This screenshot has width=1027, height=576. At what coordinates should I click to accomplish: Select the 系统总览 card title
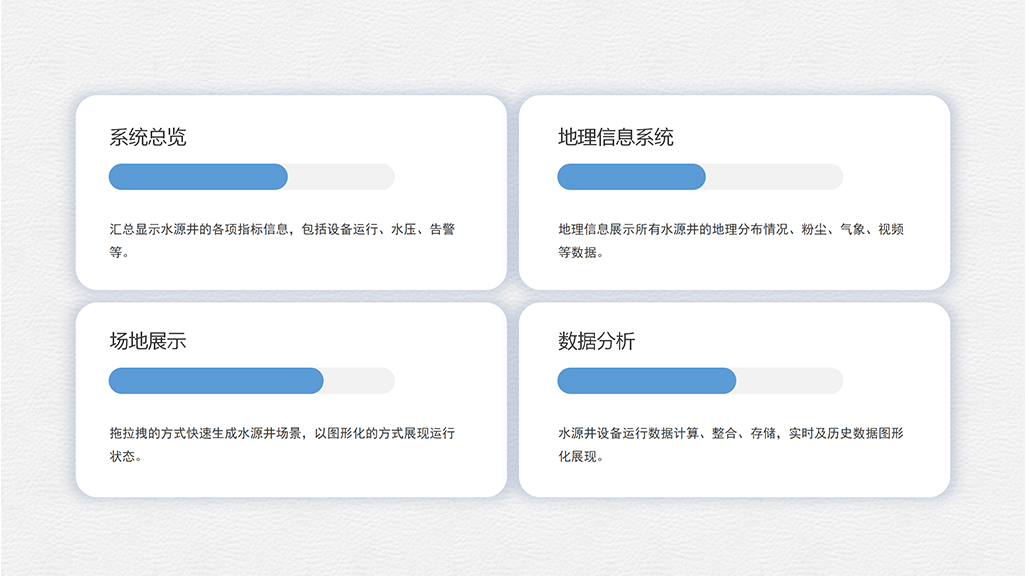[x=148, y=137]
